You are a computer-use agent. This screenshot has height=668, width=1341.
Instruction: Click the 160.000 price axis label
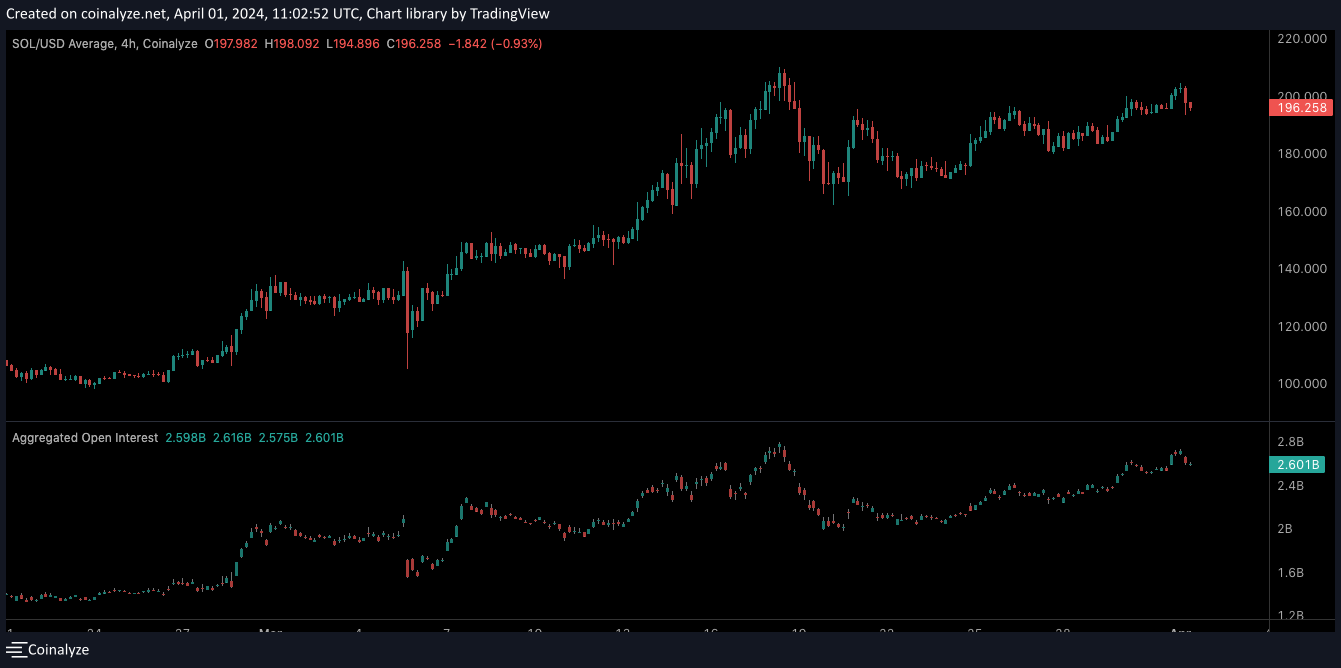(1302, 211)
